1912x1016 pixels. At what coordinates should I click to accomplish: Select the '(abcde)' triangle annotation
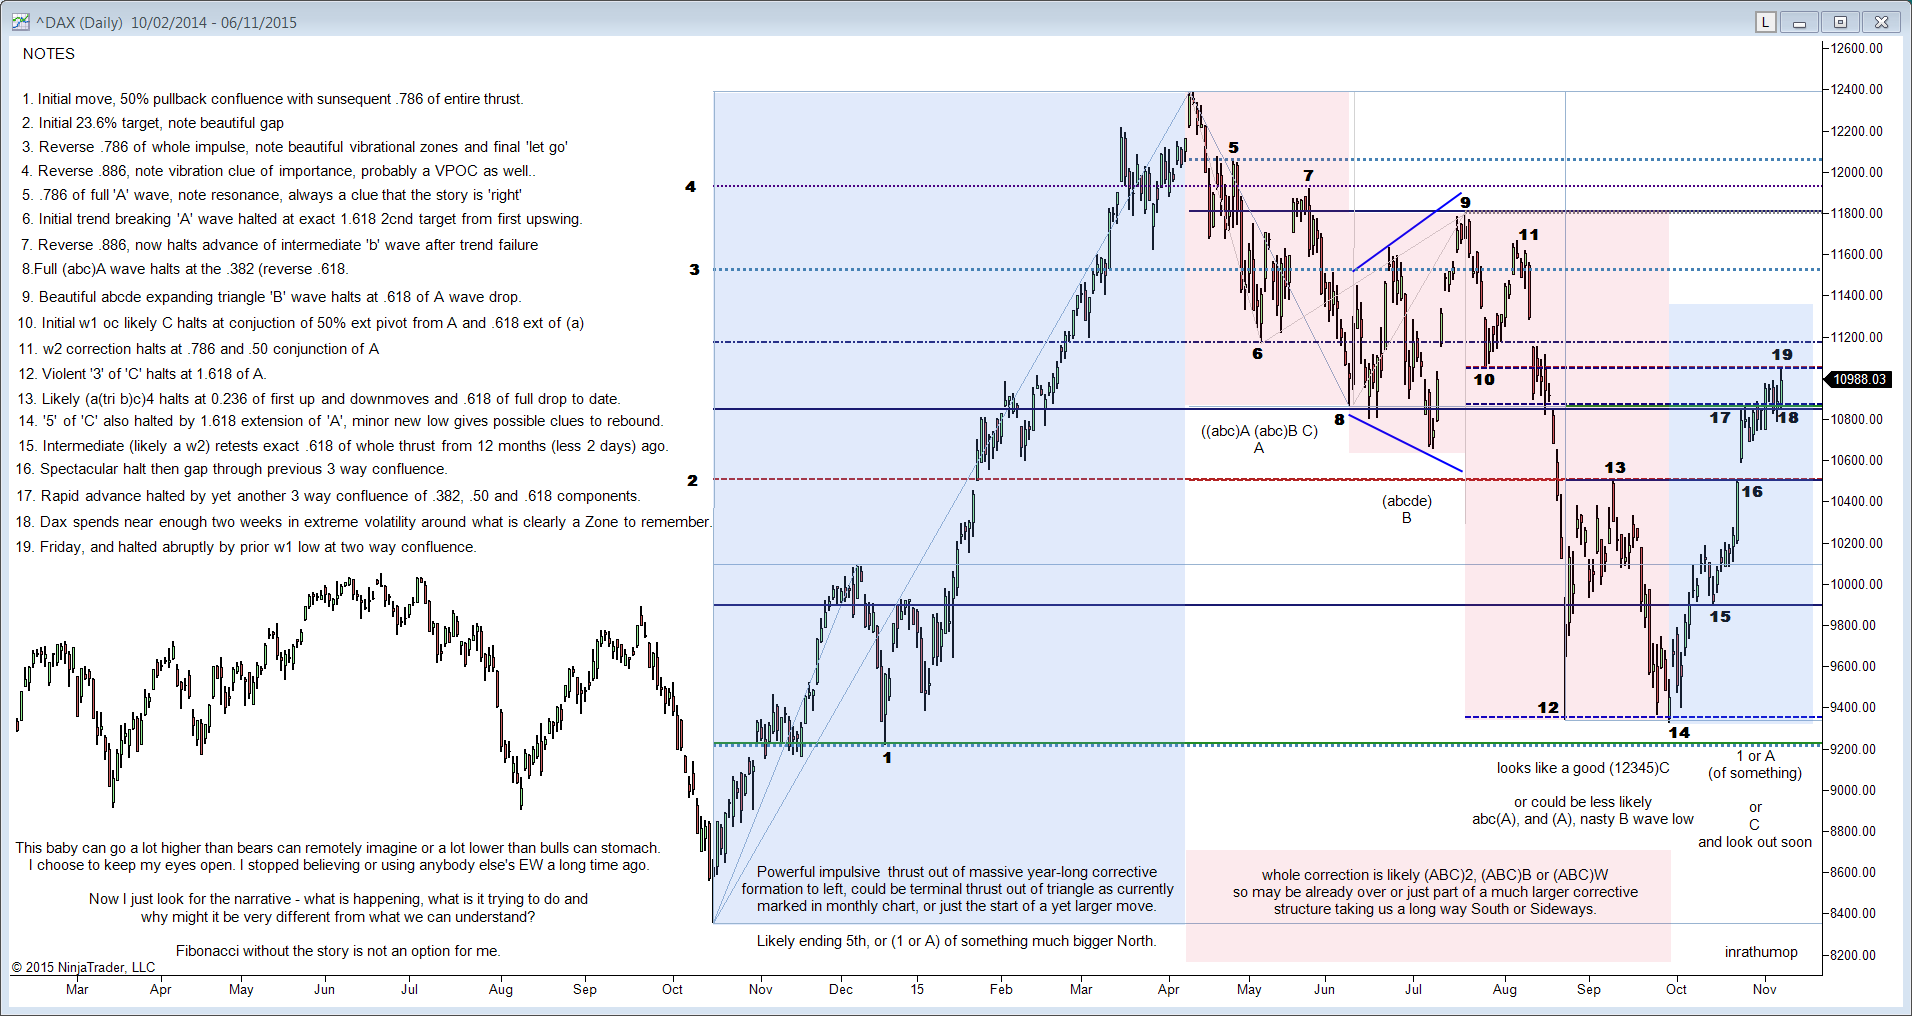(x=1407, y=501)
